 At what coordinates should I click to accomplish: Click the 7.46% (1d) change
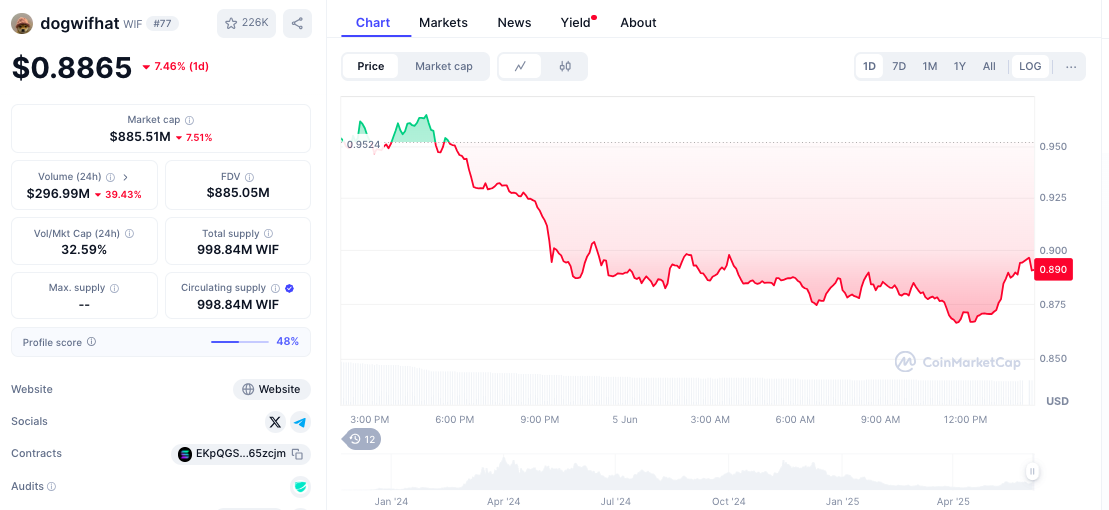[x=175, y=66]
